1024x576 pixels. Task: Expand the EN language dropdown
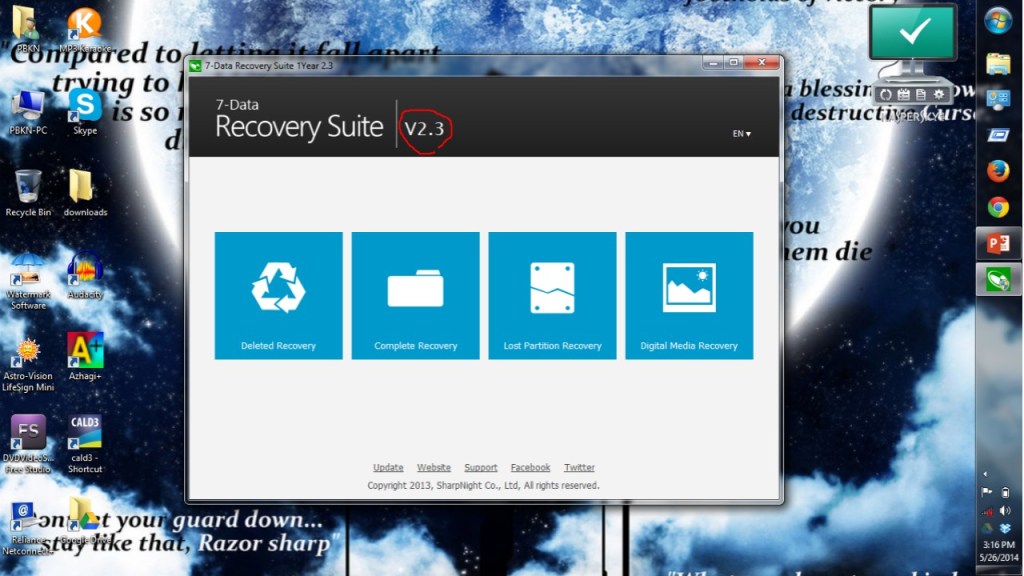tap(741, 133)
